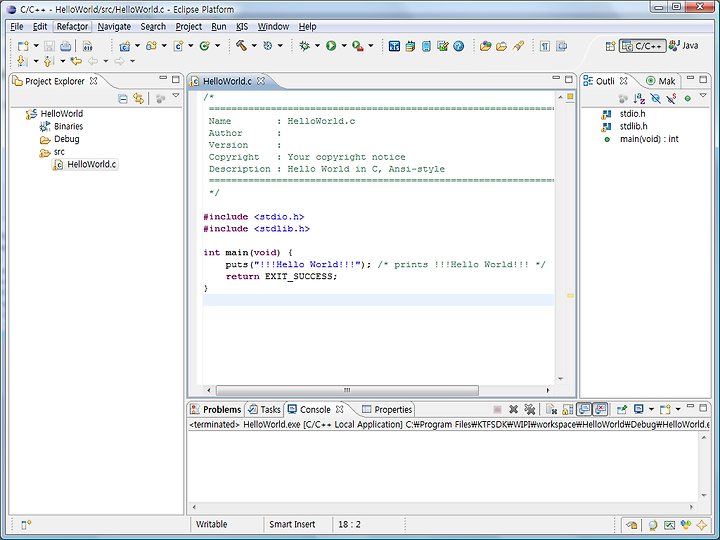Click the Next Annotation arrow icon
The height and width of the screenshot is (540, 720).
pos(22,61)
